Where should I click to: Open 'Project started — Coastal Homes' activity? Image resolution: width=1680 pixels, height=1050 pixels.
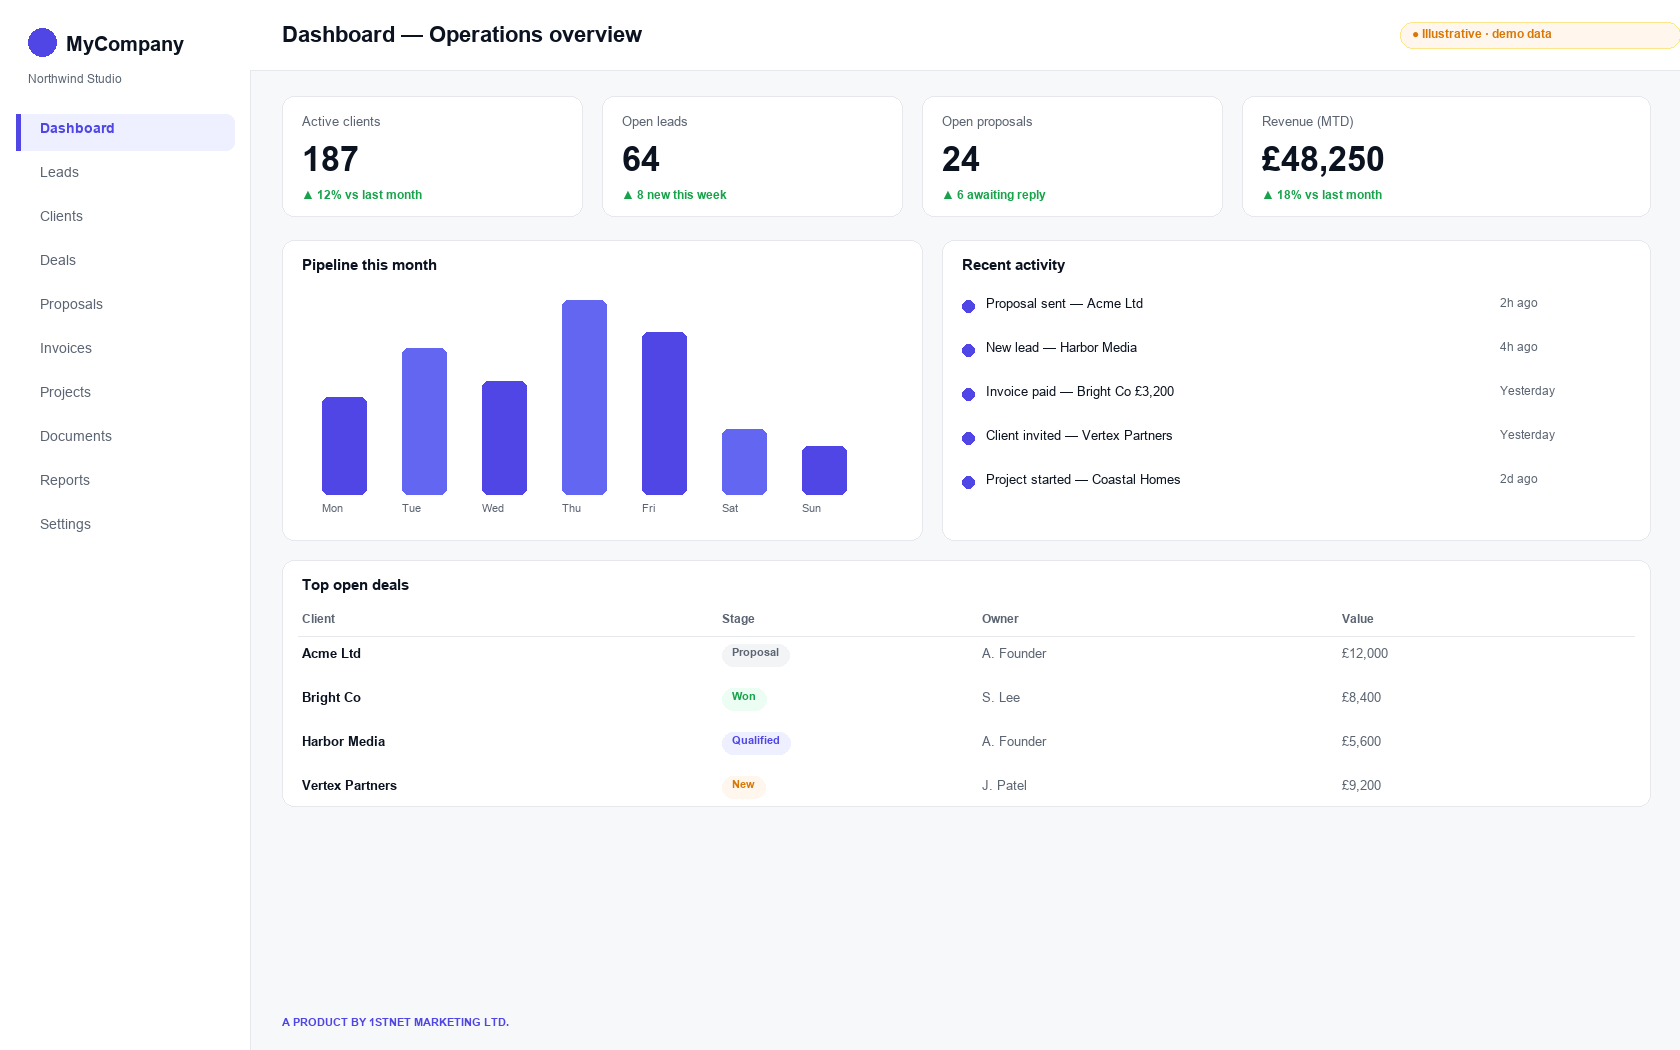point(1083,480)
